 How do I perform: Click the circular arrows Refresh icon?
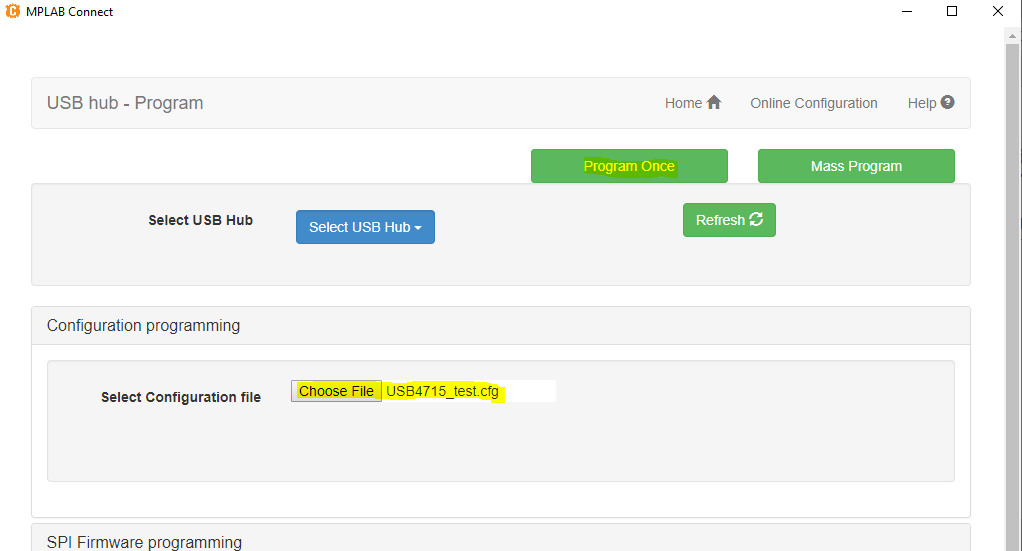(756, 219)
